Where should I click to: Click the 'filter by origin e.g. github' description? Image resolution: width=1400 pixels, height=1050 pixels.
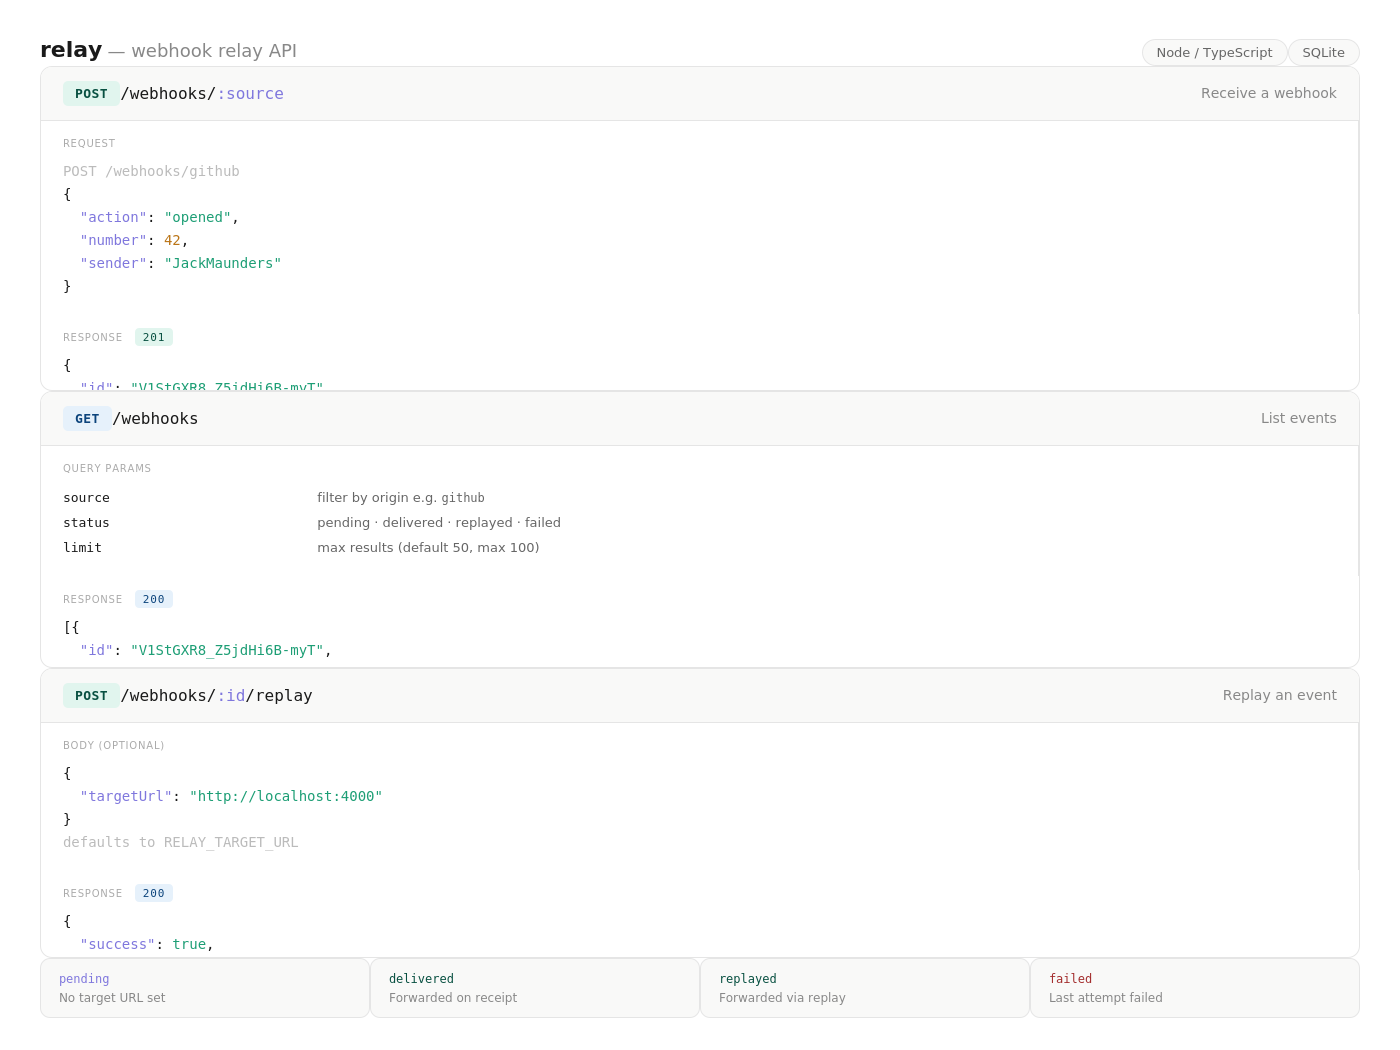click(x=401, y=498)
